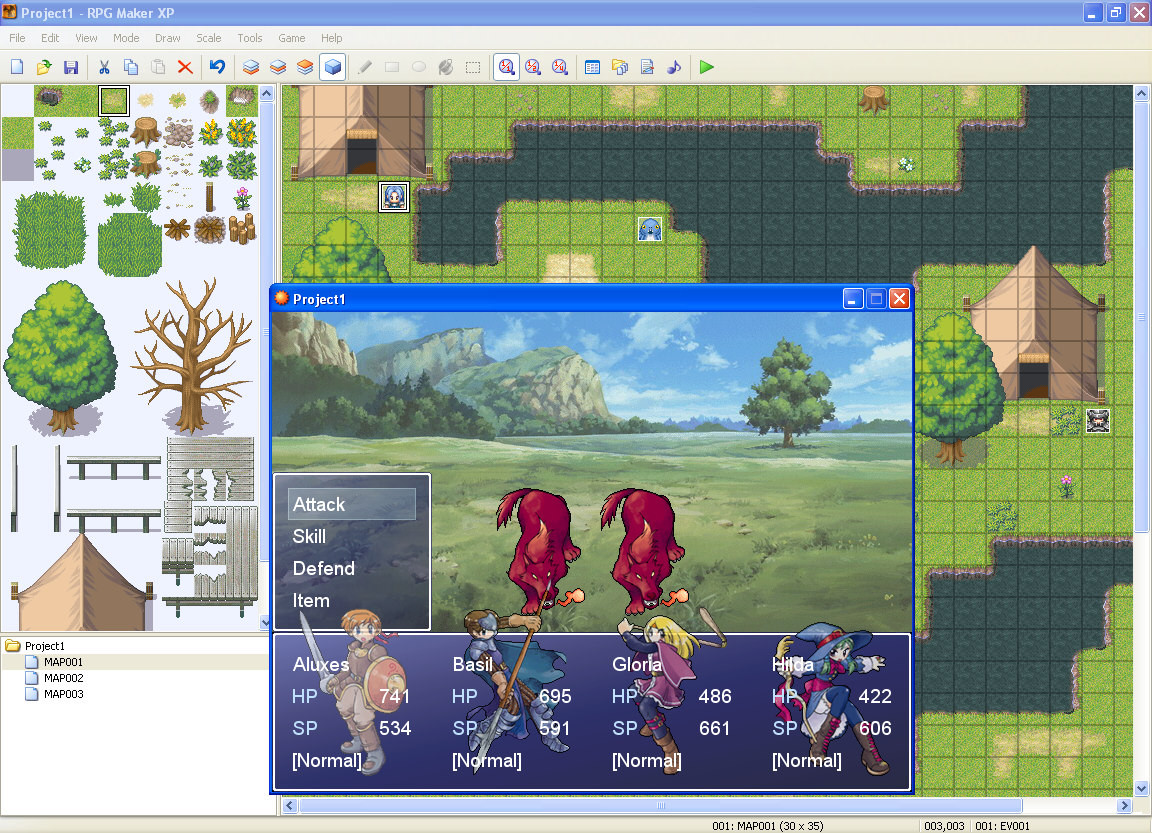Click status bar text '001: MAP001 (30 x 35)'
This screenshot has height=833, width=1152.
click(768, 826)
